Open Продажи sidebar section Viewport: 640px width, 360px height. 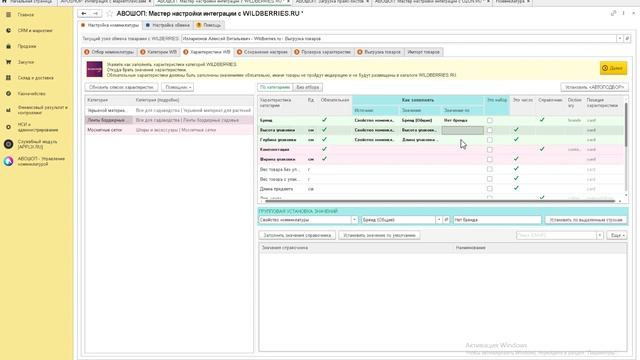27,47
